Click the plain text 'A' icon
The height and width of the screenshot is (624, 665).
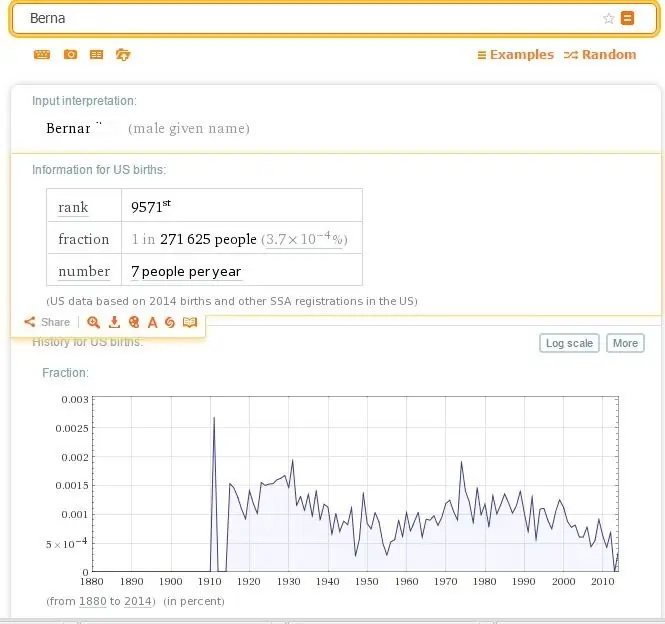pos(152,322)
